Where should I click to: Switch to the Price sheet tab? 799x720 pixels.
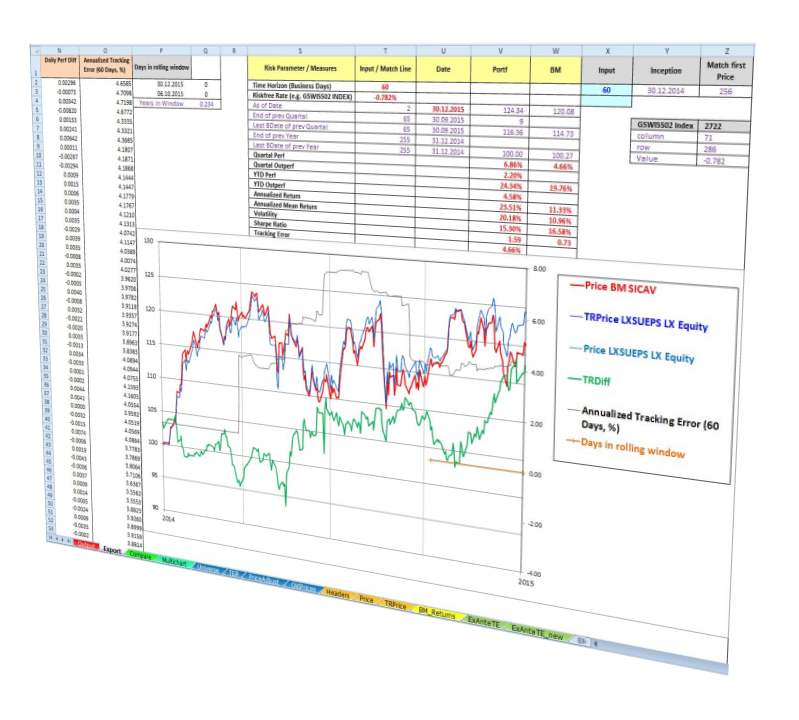366,599
